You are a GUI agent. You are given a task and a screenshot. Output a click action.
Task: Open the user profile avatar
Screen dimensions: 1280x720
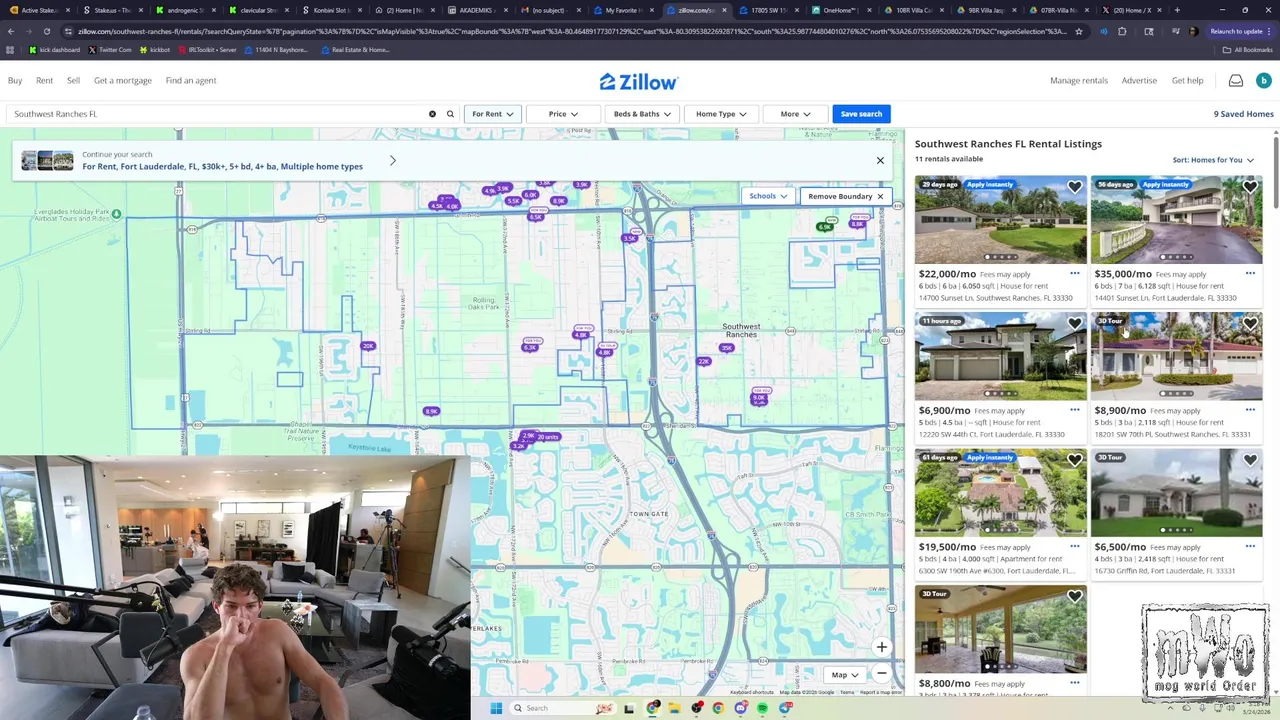[1263, 81]
